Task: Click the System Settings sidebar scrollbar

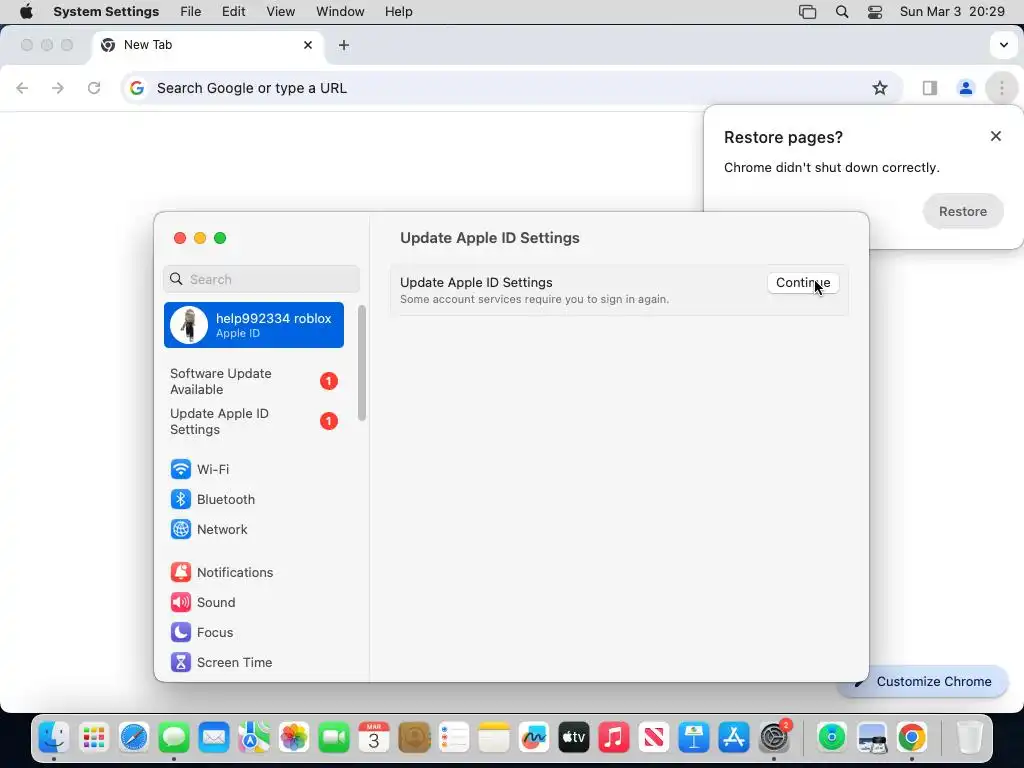Action: tap(362, 363)
